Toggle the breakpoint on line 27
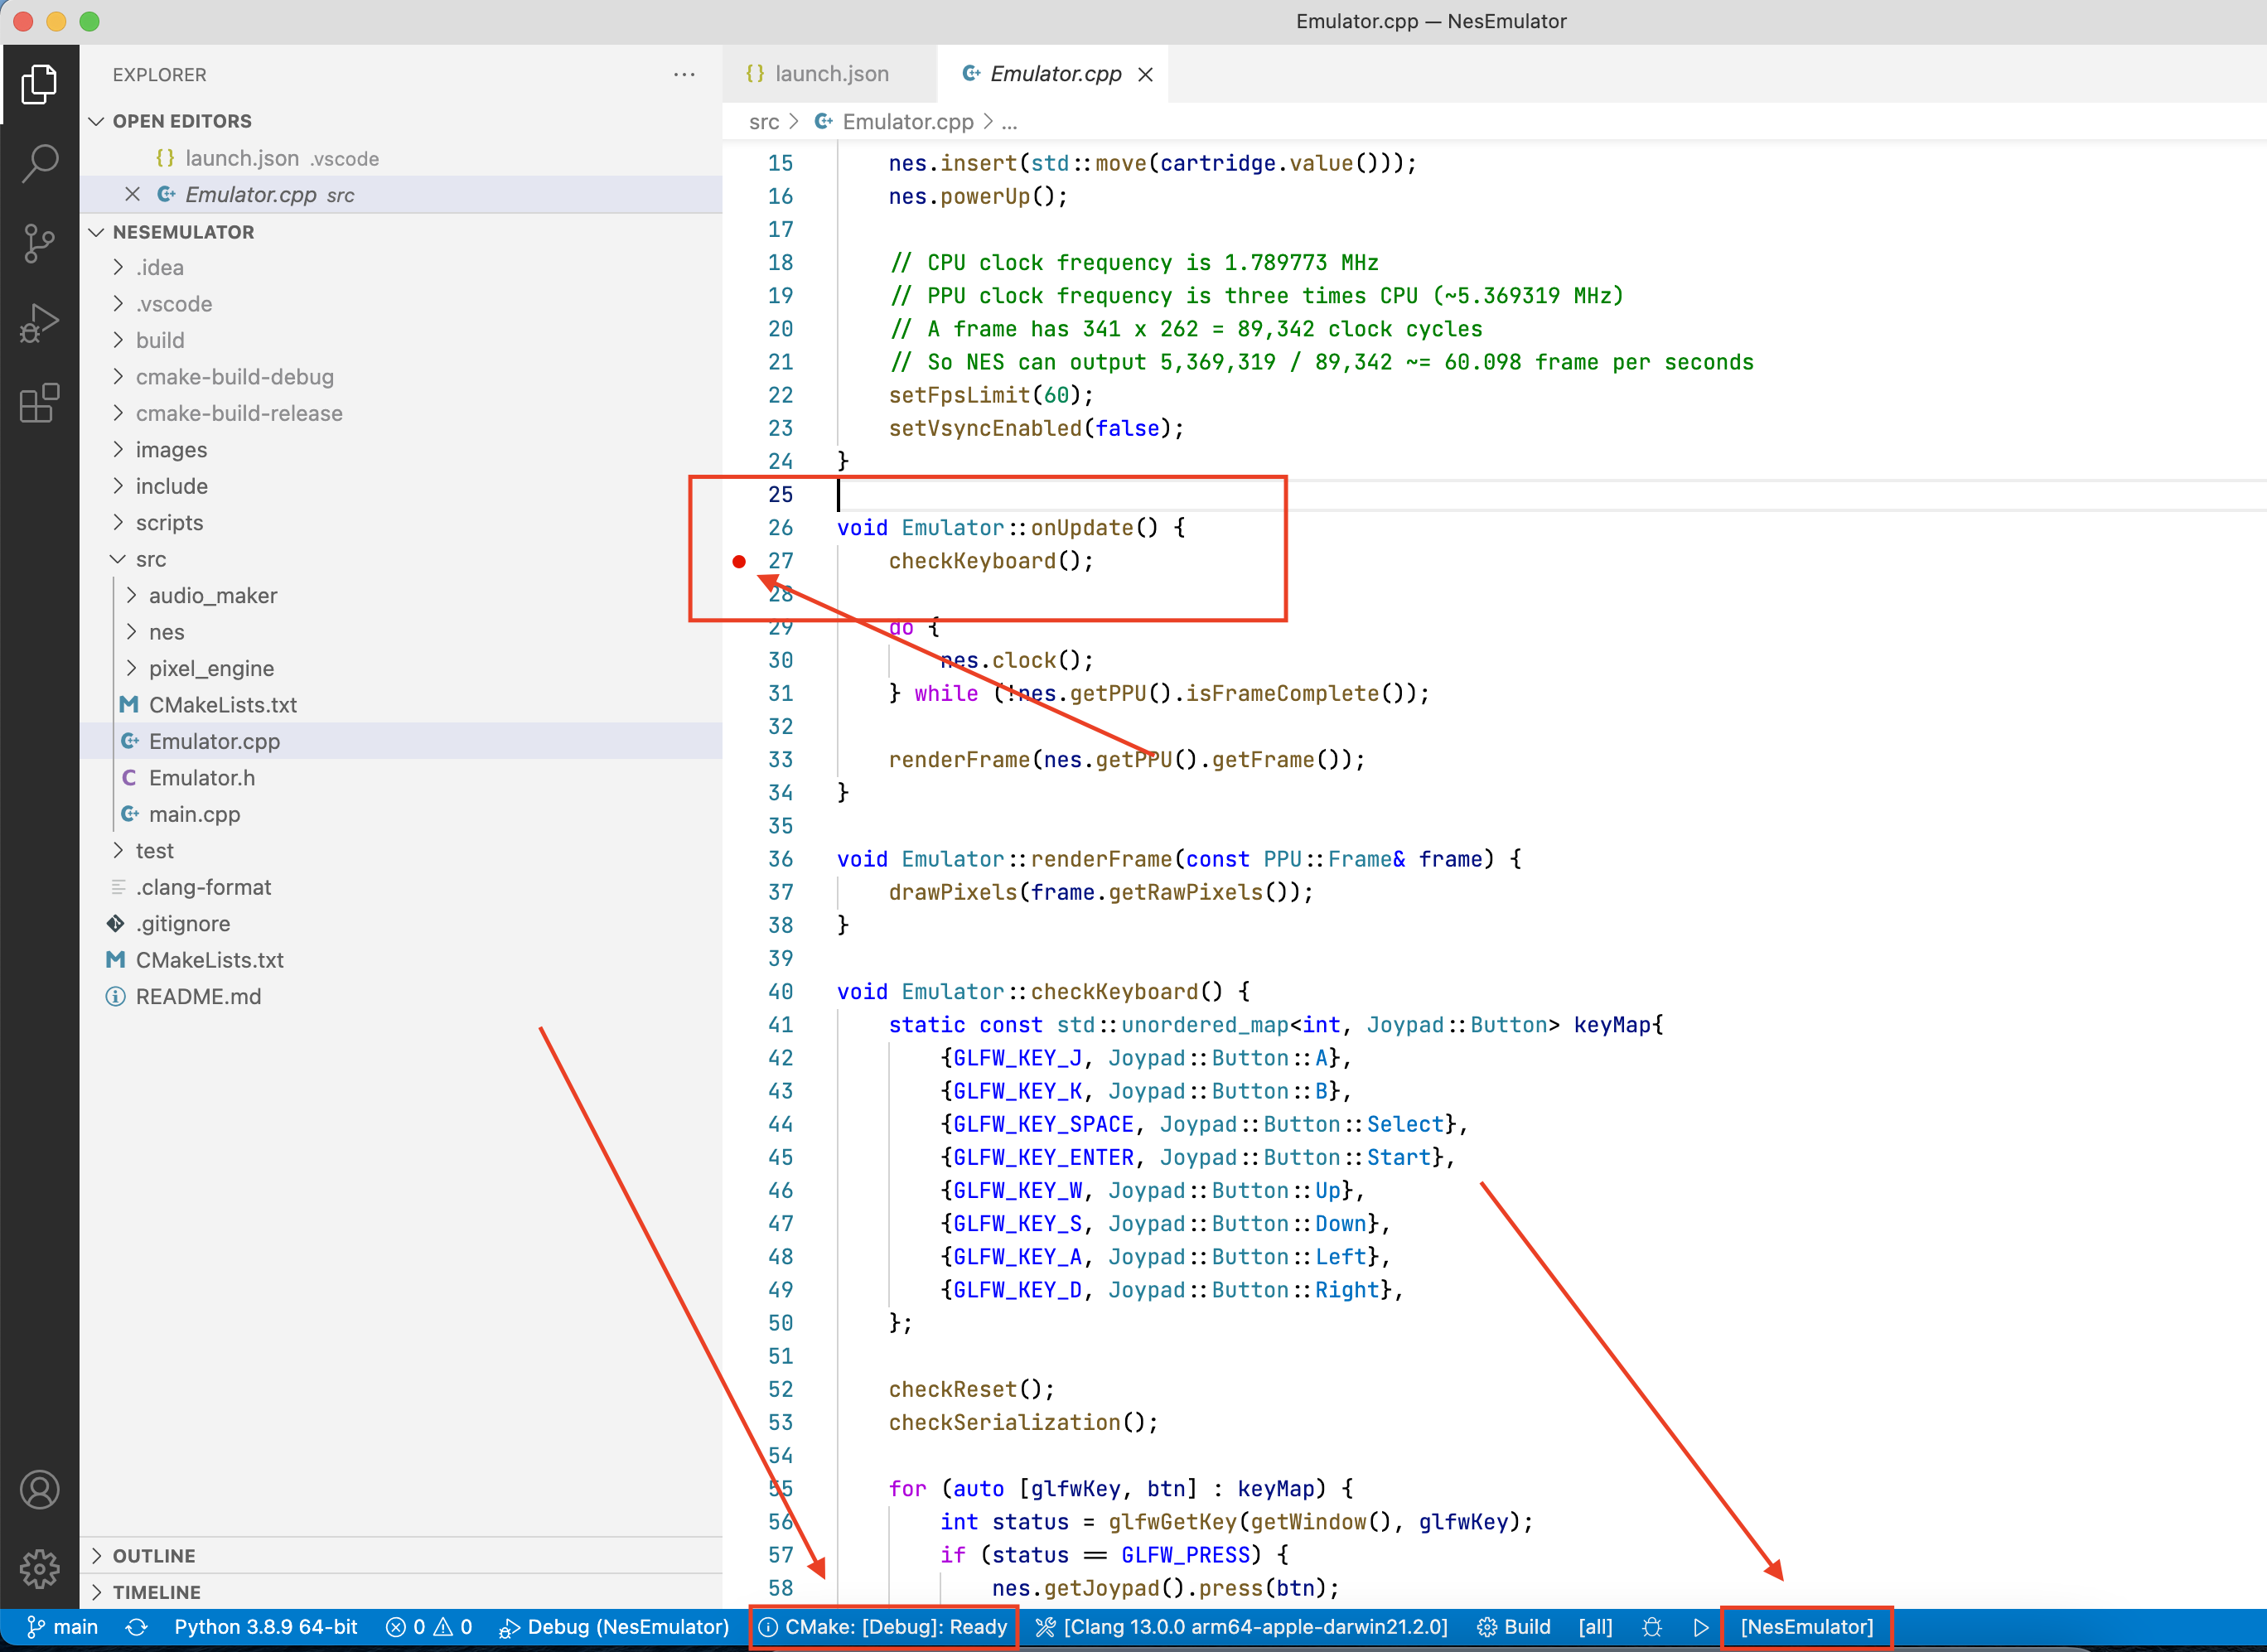 click(x=739, y=561)
